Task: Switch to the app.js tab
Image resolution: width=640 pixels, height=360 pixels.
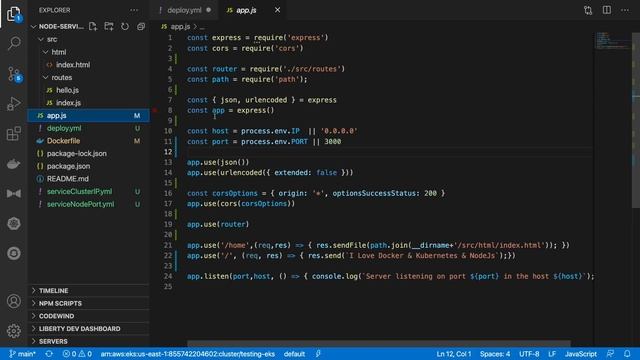Action: [246, 10]
